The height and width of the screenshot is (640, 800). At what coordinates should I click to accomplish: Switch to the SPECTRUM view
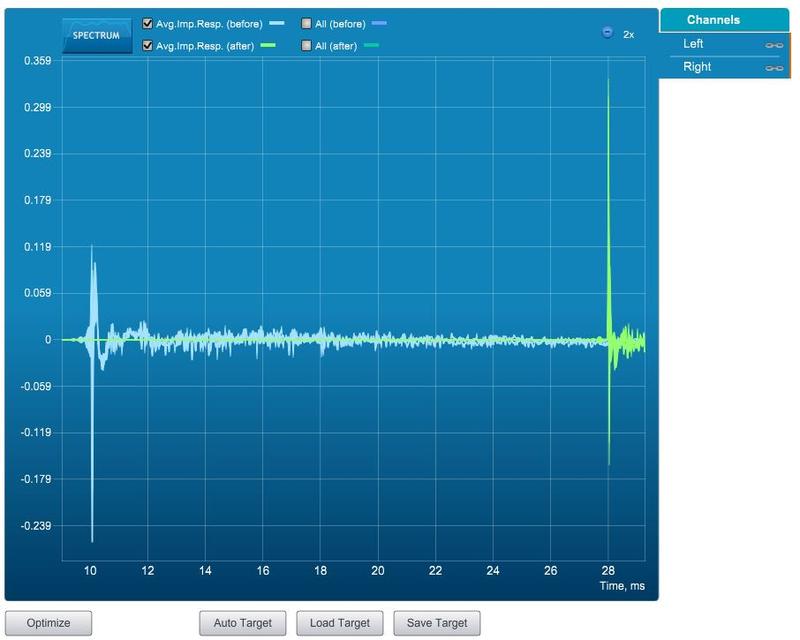tap(97, 36)
